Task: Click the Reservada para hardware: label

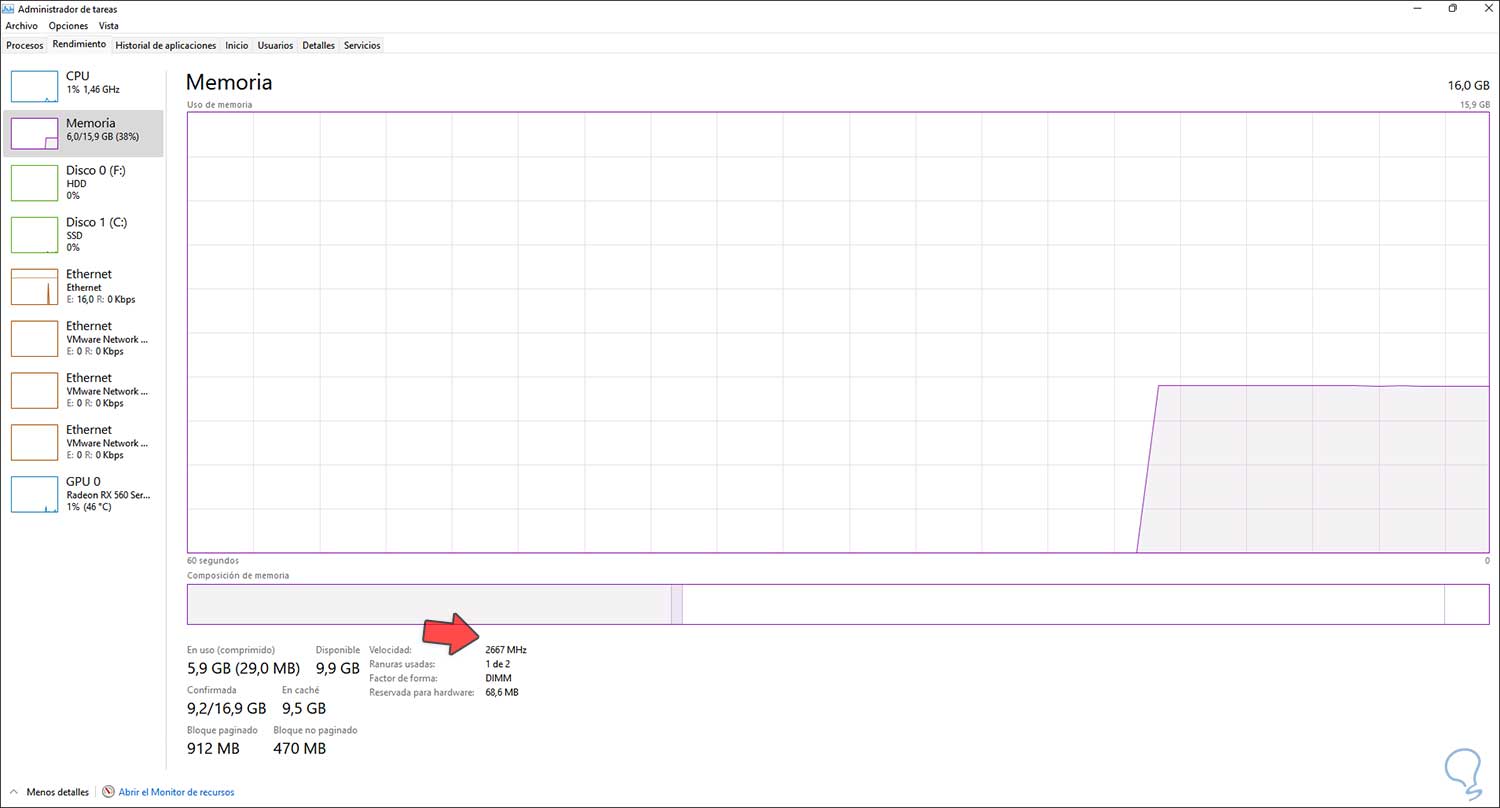Action: pos(421,692)
